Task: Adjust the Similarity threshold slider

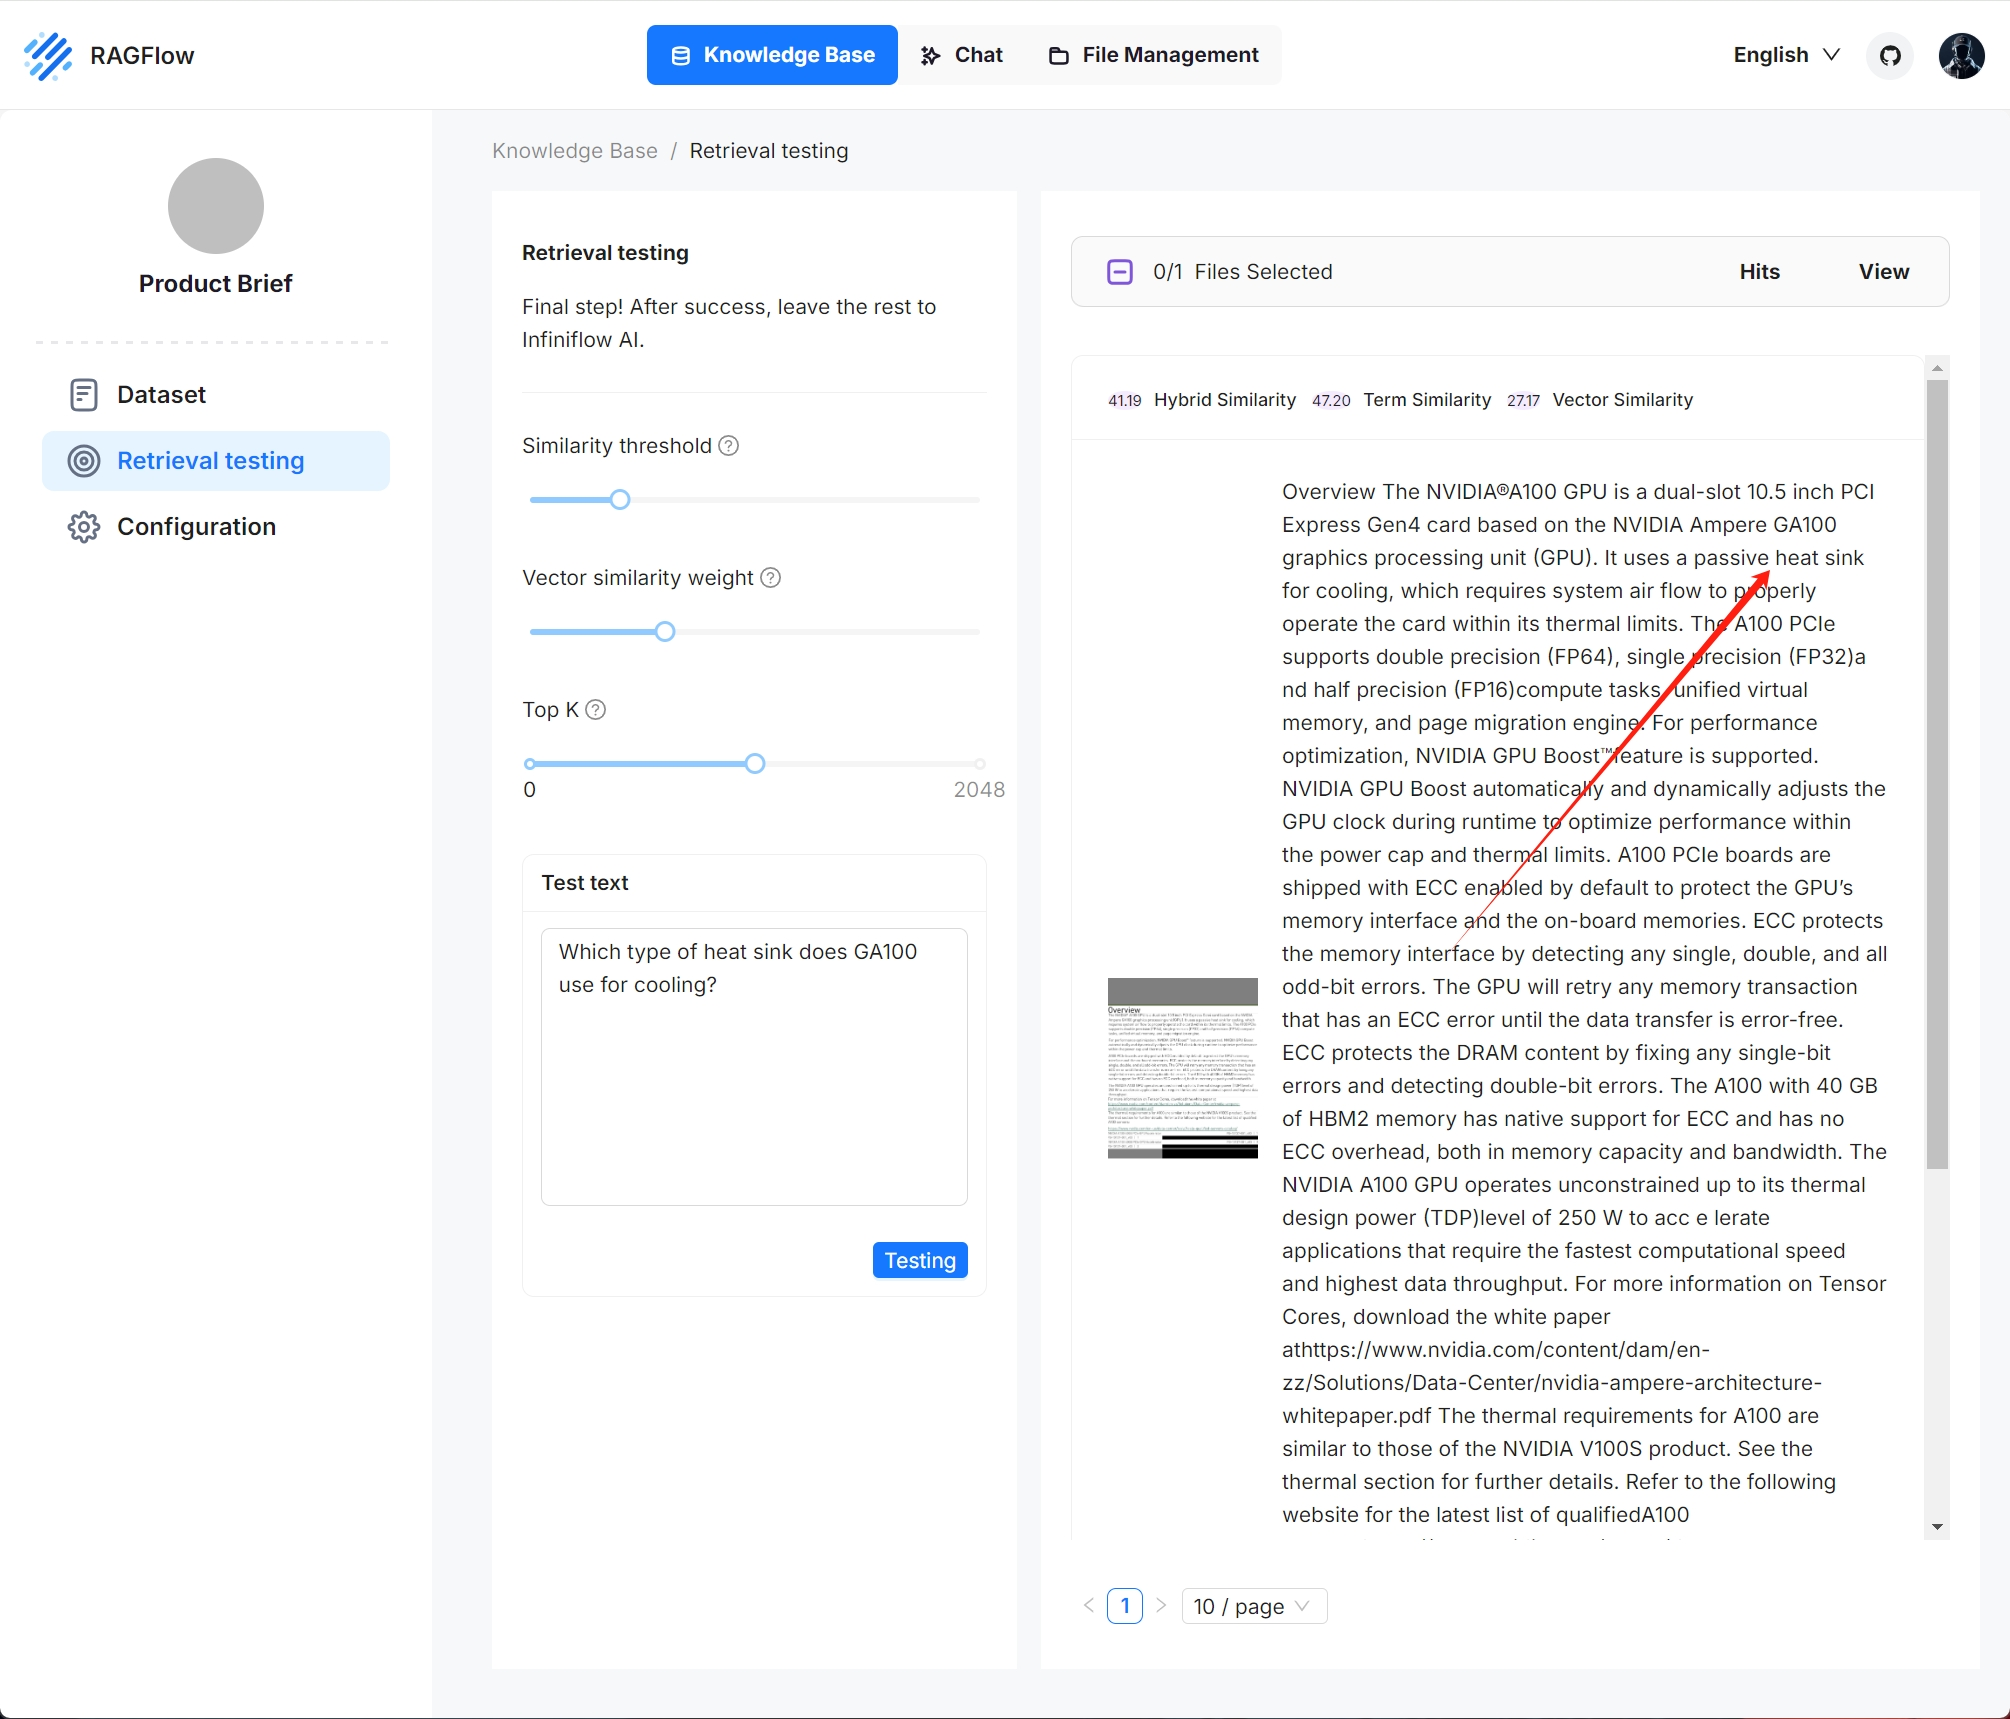Action: pyautogui.click(x=617, y=498)
